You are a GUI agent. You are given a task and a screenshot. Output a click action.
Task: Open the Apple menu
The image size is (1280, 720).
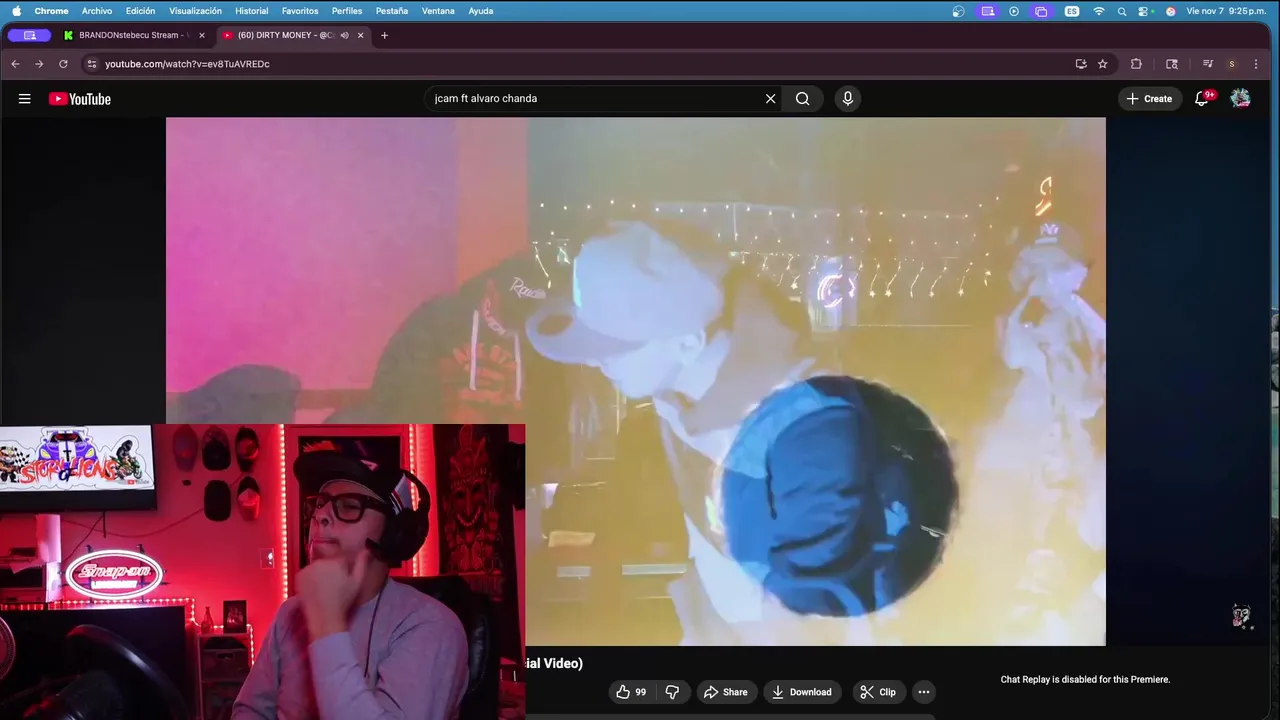tap(16, 11)
